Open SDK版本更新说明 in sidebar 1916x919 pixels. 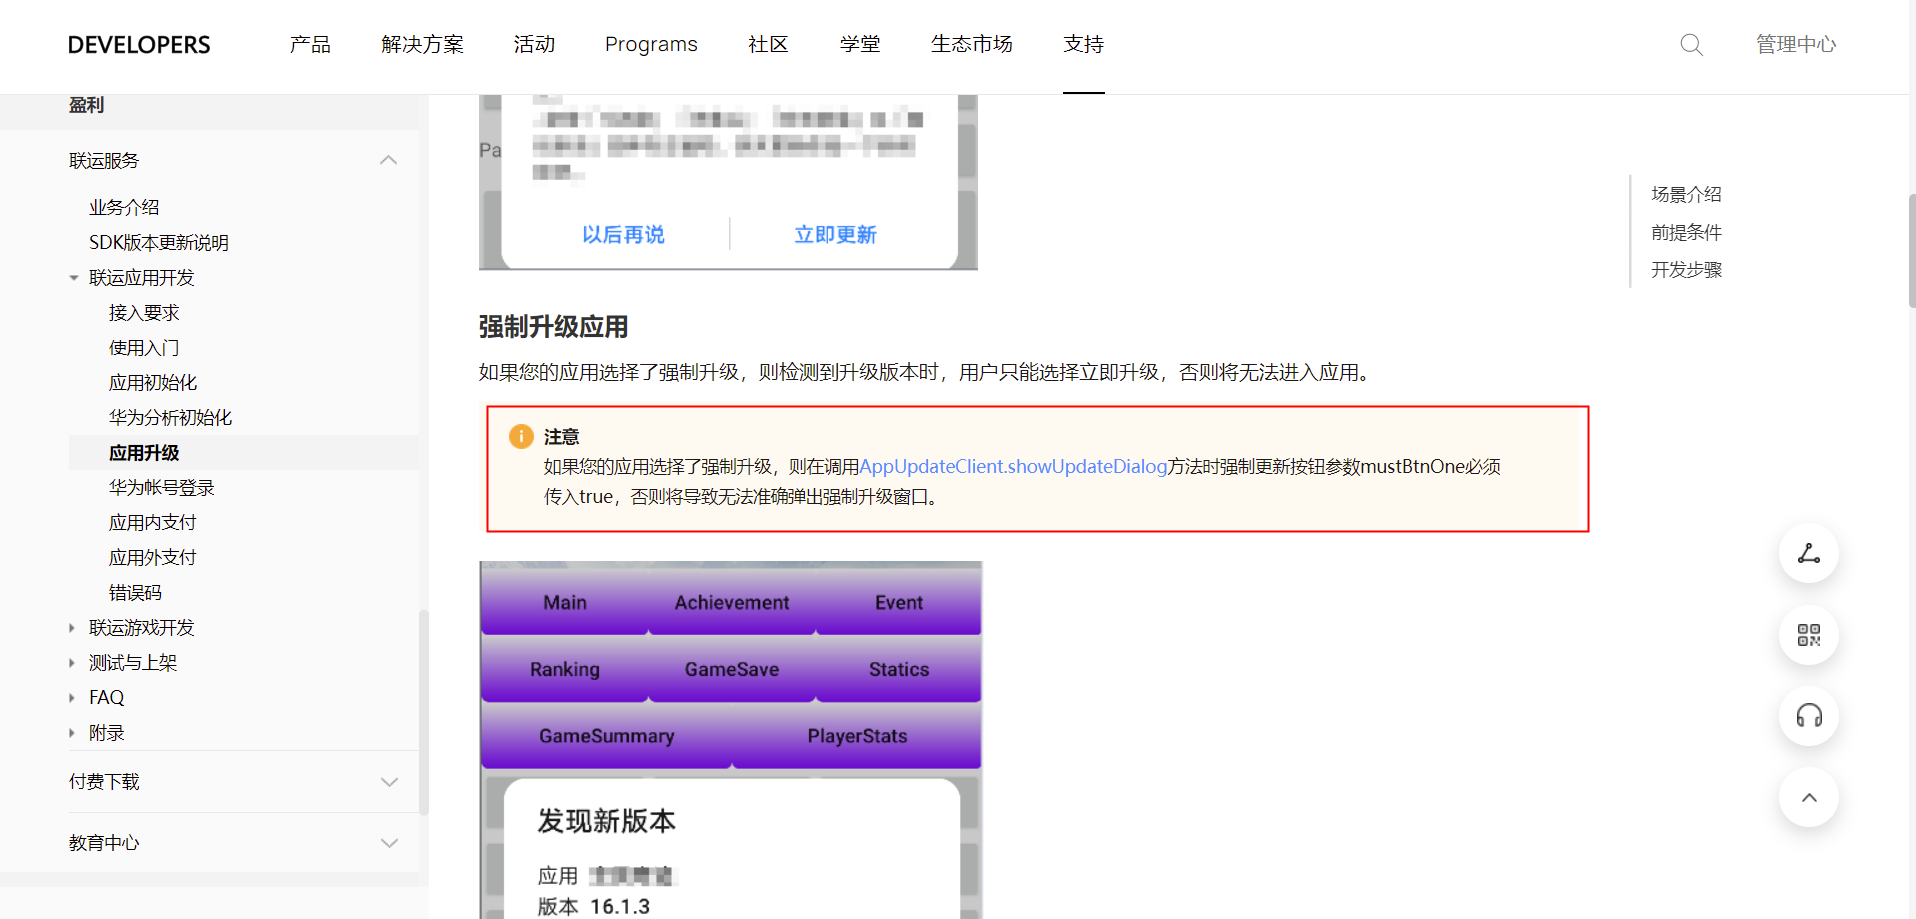159,242
